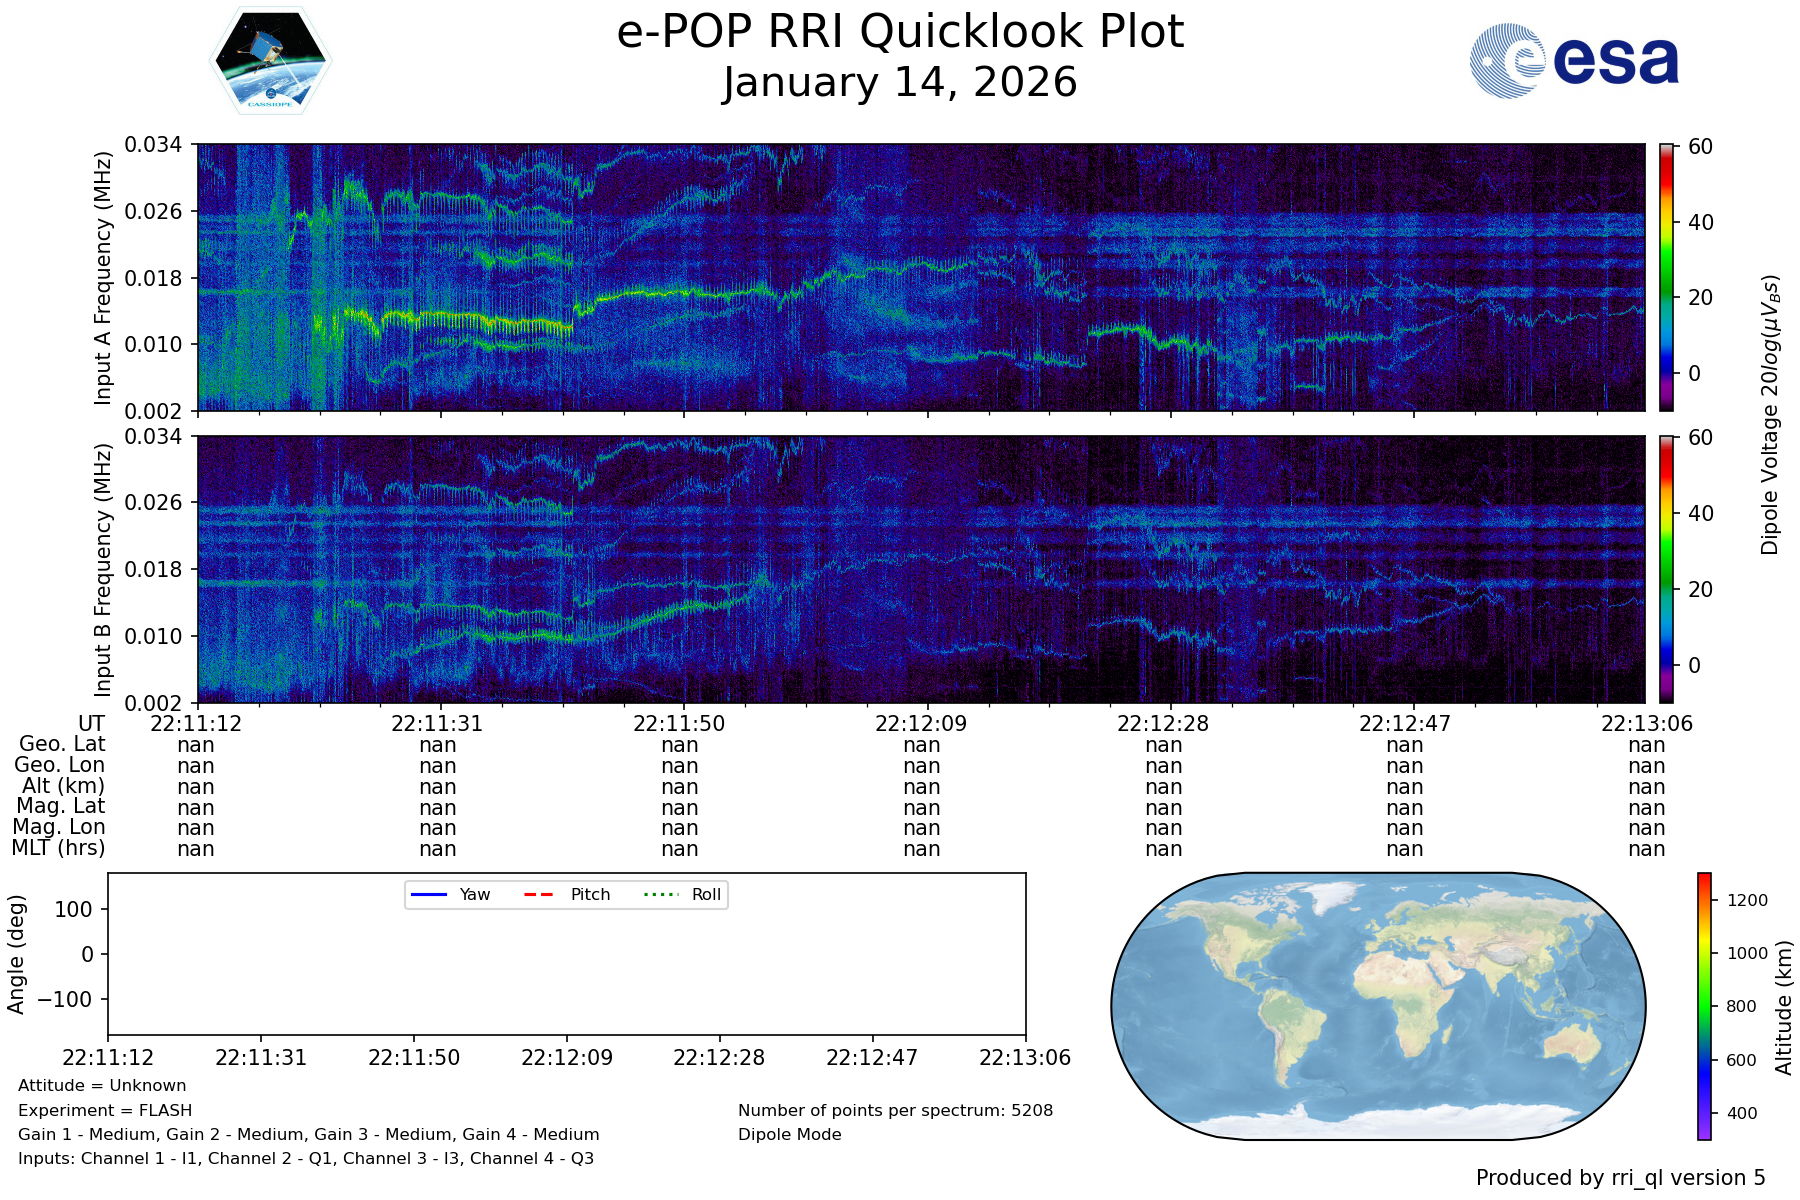Click the 22:12:28 UT label under spectrogram
Image resolution: width=1800 pixels, height=1200 pixels.
click(x=1163, y=723)
